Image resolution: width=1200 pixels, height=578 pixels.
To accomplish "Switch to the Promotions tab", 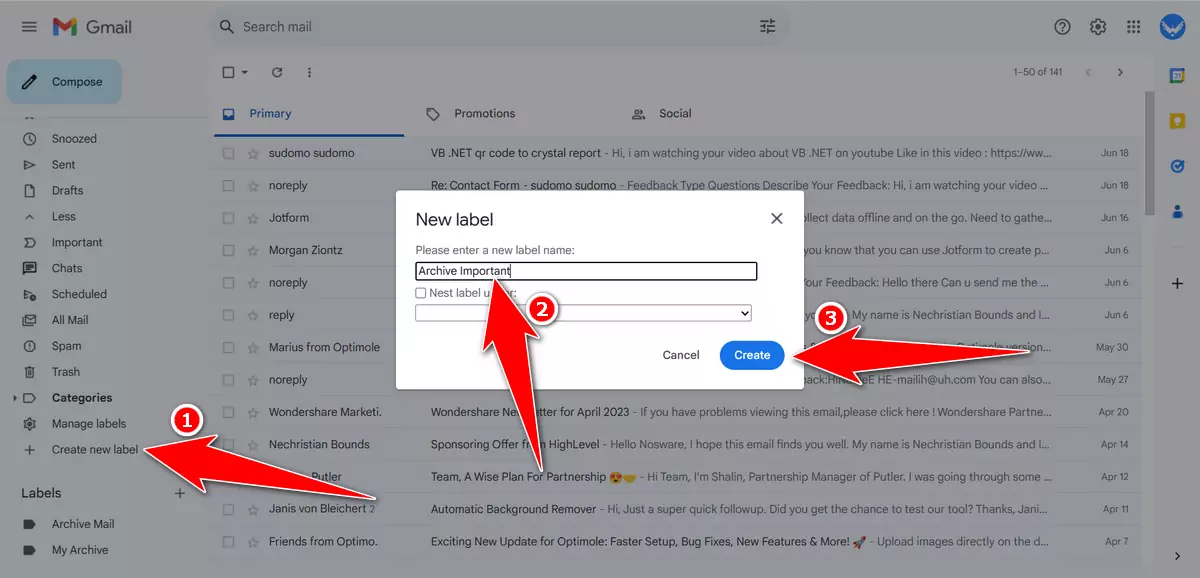I will (483, 113).
